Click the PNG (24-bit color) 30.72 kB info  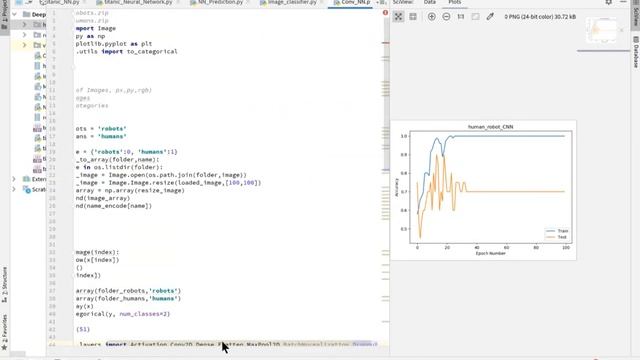pyautogui.click(x=540, y=17)
